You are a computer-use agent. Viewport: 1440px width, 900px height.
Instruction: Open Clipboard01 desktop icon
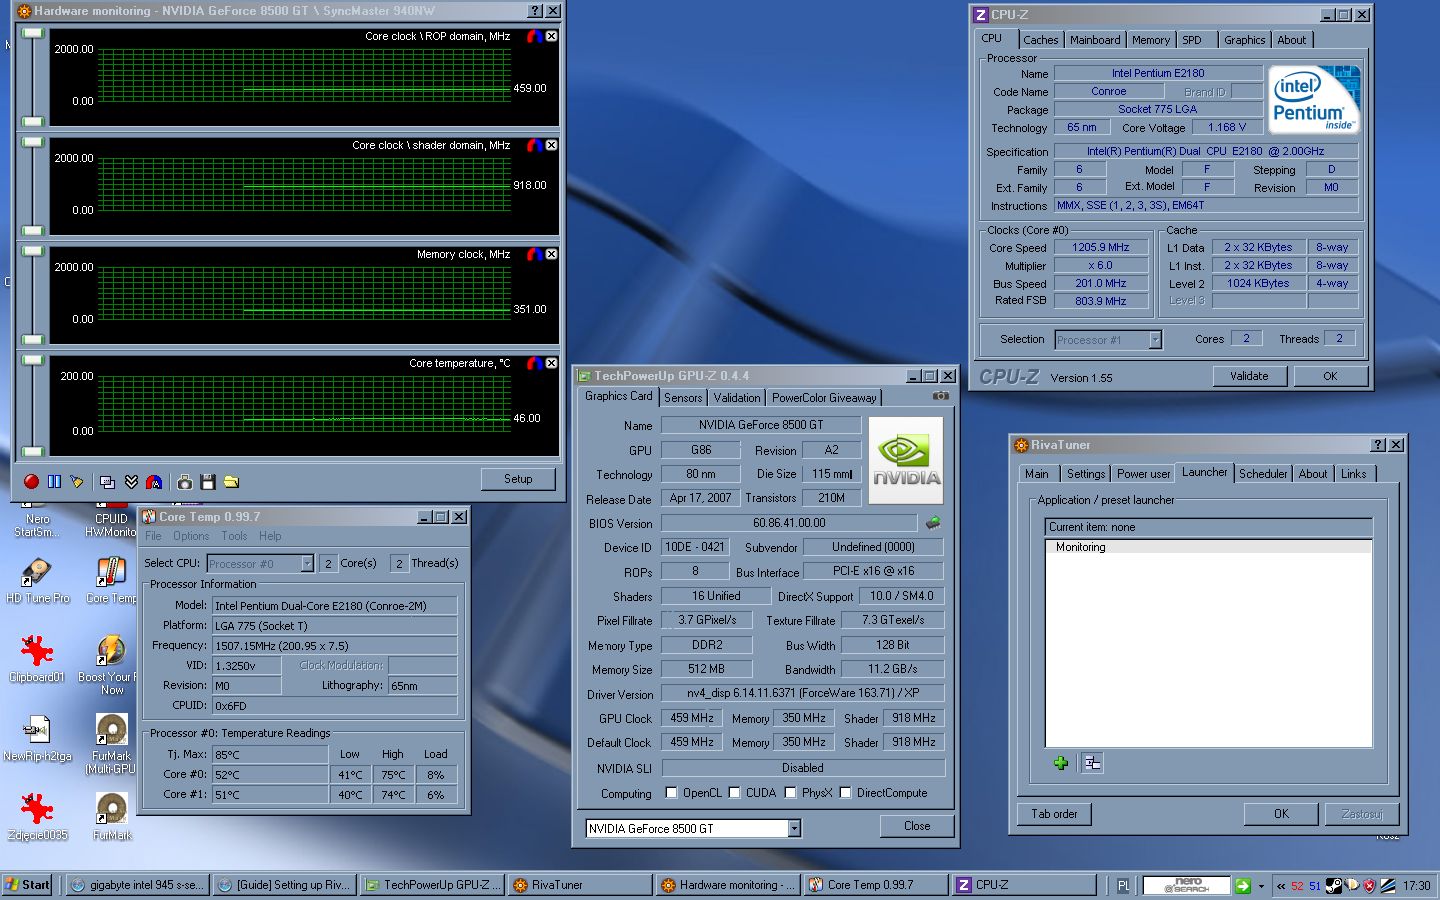[37, 659]
